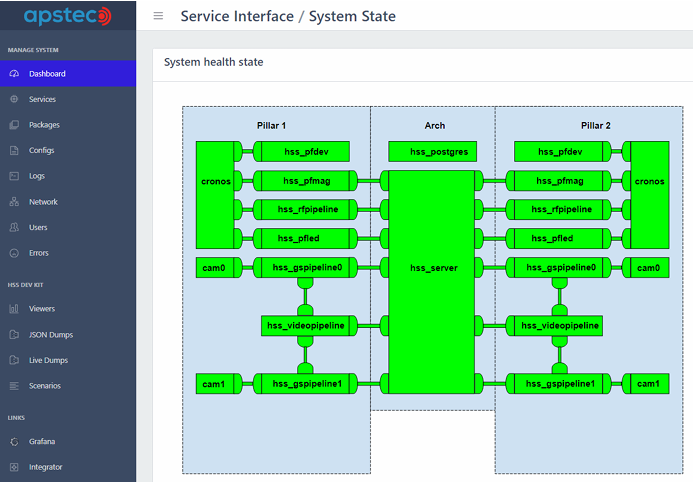Open JSON Dumps from the sidebar
Screen dimensions: 694x486
click(x=51, y=335)
